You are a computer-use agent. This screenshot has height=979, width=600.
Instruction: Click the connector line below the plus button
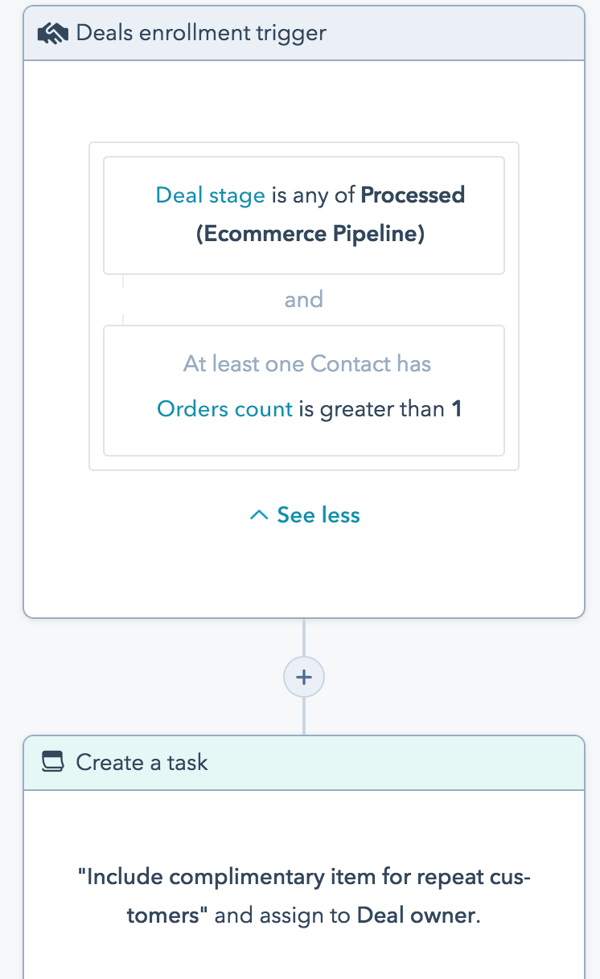tap(304, 716)
